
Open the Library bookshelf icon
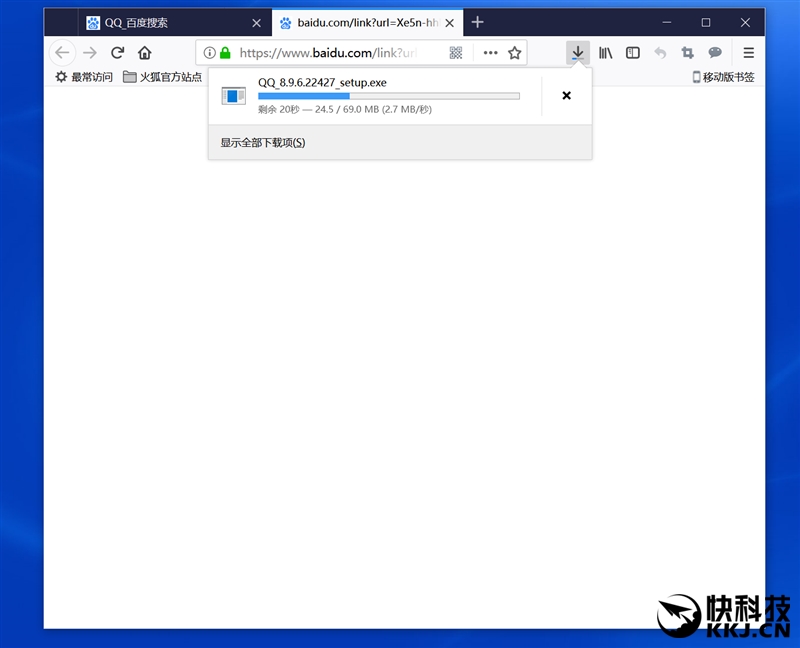[x=606, y=53]
